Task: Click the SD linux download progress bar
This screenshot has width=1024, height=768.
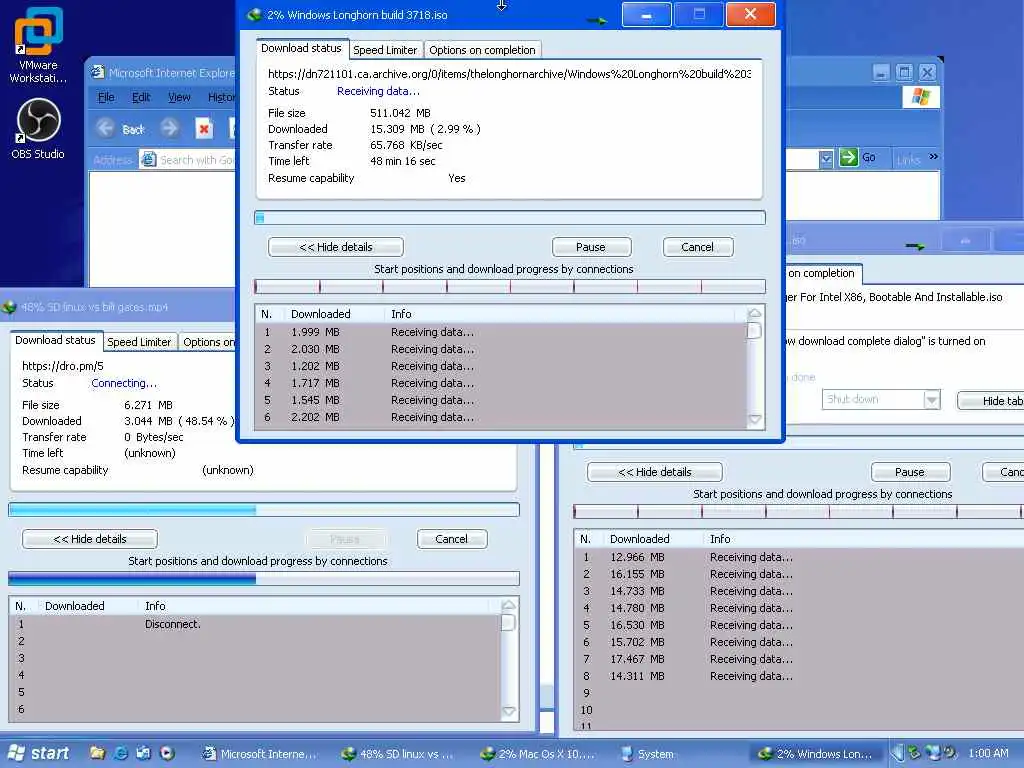Action: pyautogui.click(x=264, y=509)
